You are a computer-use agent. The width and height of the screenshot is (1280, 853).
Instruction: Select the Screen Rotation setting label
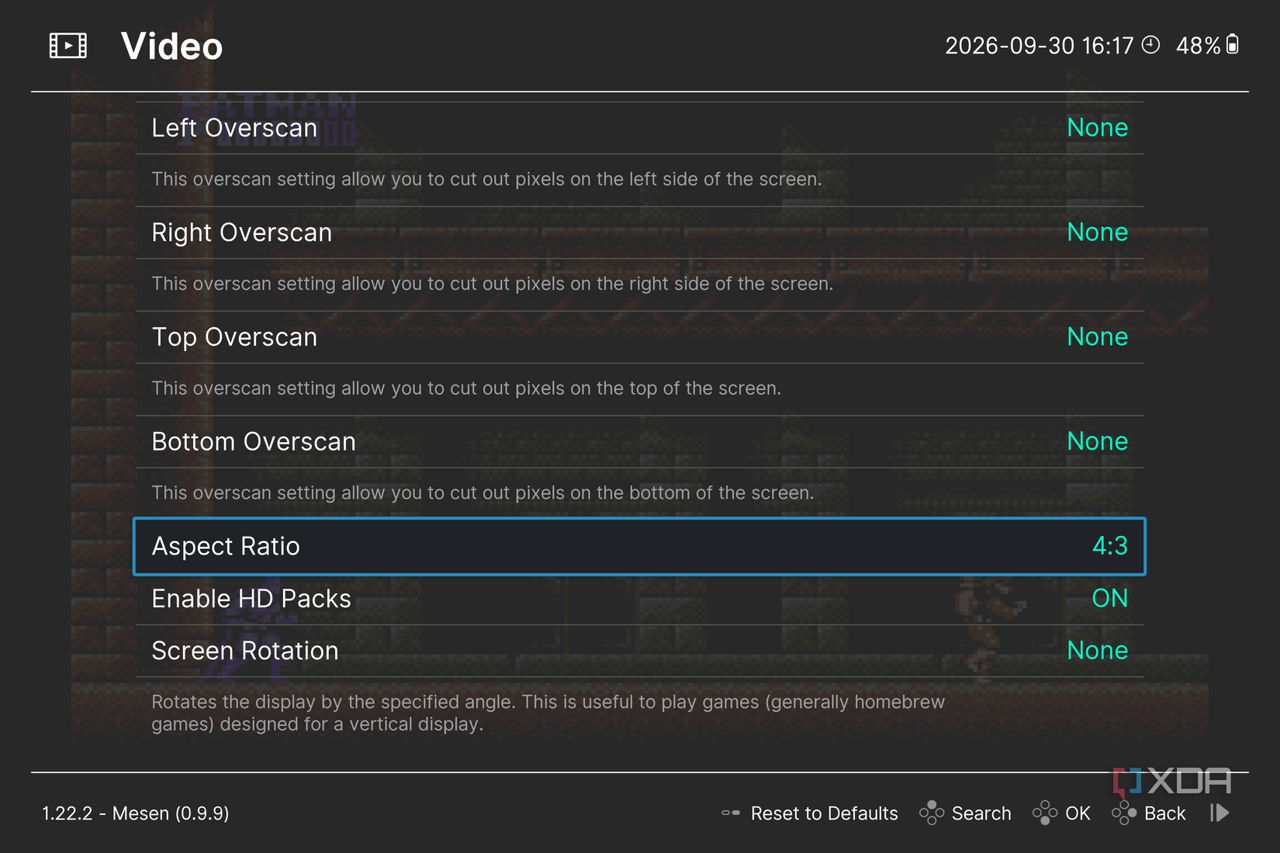(x=245, y=650)
